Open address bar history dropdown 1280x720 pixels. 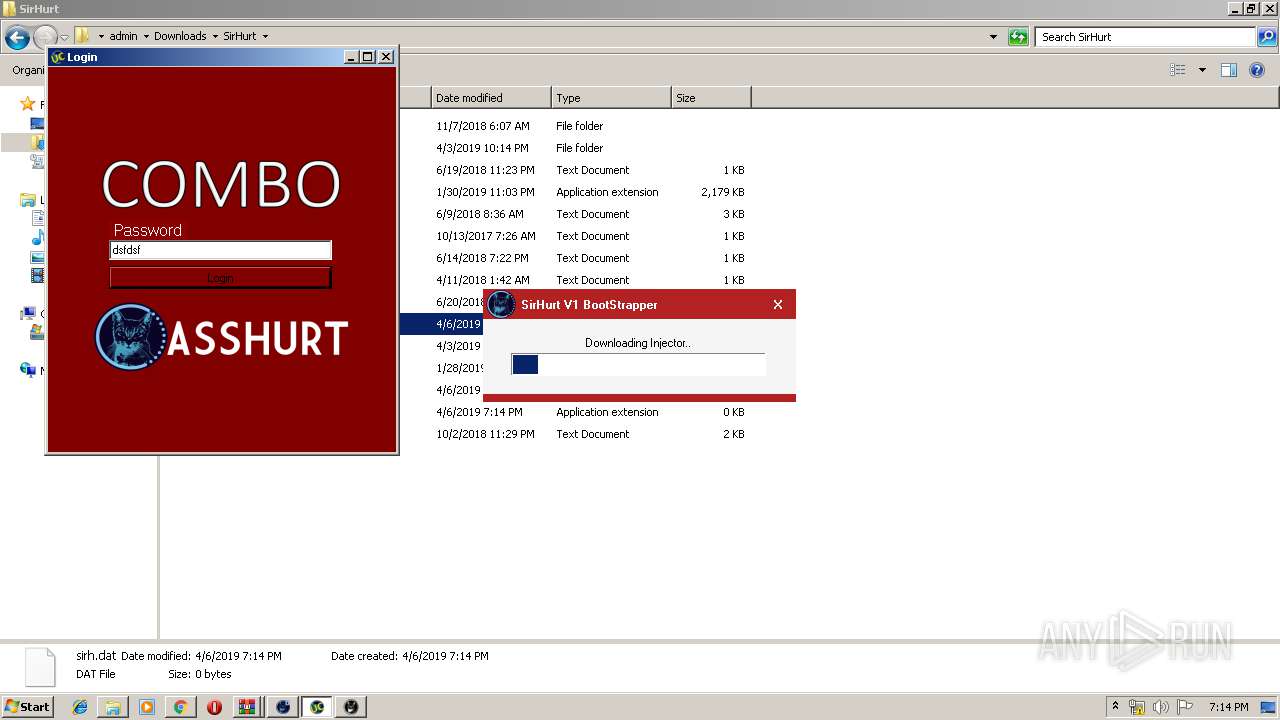point(993,37)
